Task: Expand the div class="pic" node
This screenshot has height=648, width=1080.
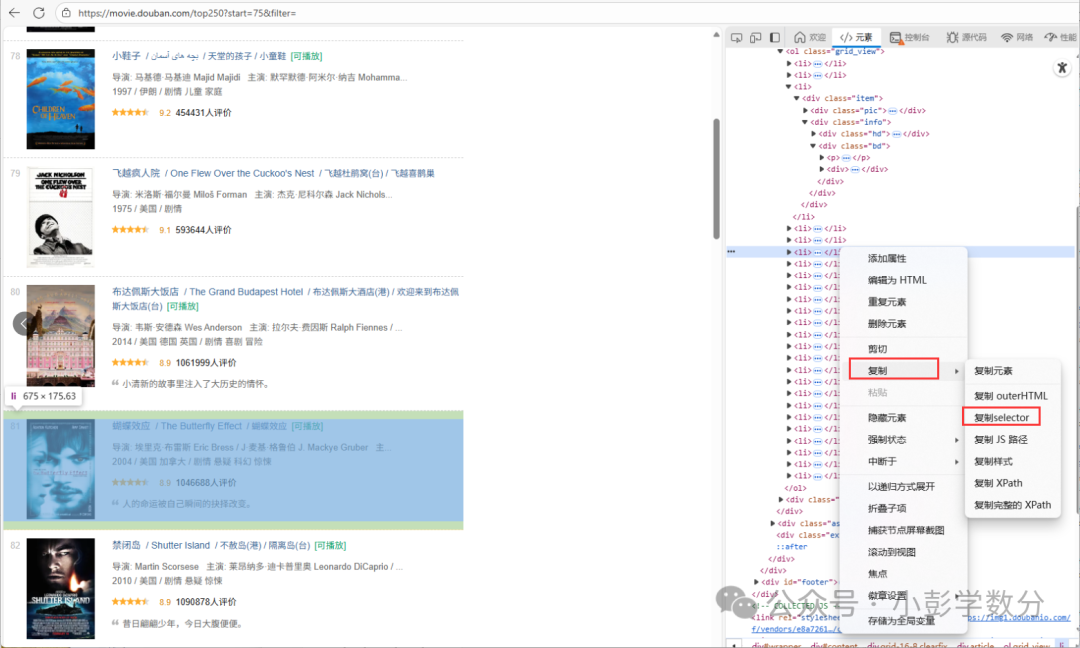Action: click(x=805, y=110)
